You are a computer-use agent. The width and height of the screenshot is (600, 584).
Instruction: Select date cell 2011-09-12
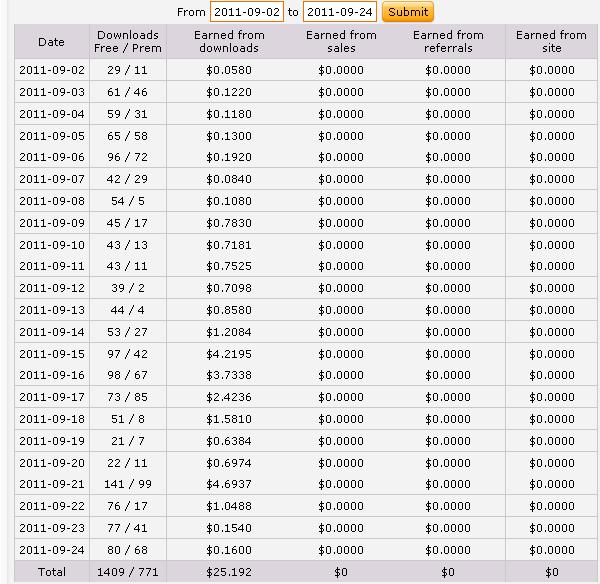tap(52, 288)
